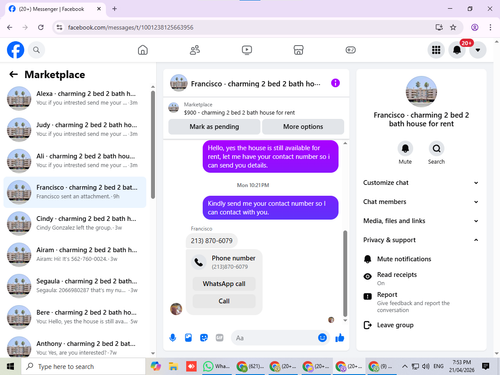
Task: Choose a sticker icon in composer
Action: 204,338
